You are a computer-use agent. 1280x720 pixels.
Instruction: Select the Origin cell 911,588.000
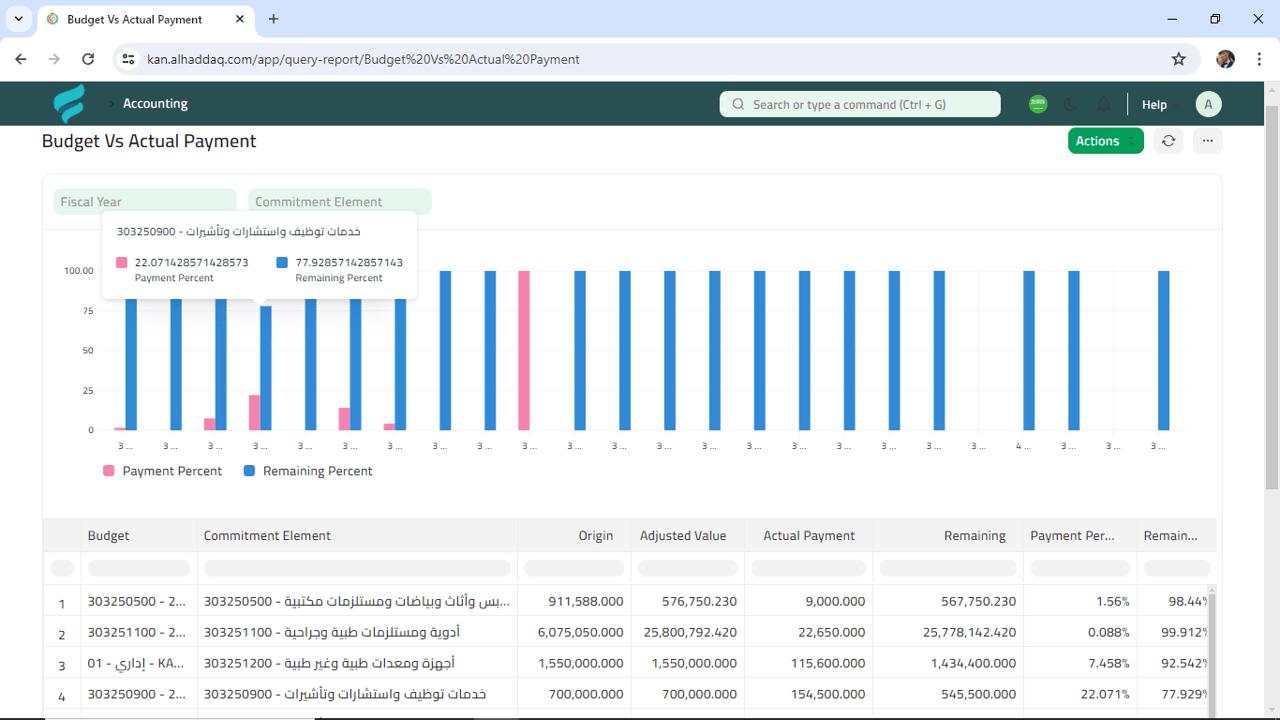(x=574, y=602)
